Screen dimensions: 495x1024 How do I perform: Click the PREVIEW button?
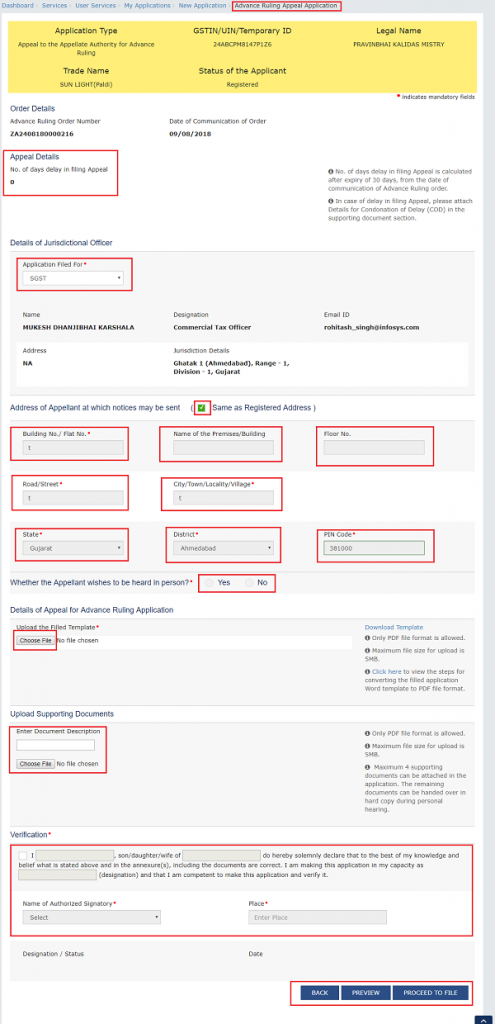tap(366, 993)
